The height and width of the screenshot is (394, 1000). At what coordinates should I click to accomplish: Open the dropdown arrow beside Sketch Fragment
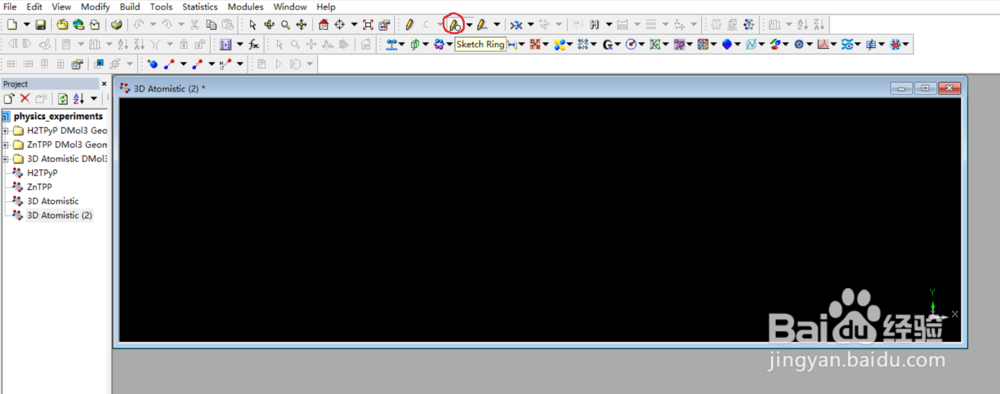pyautogui.click(x=497, y=25)
